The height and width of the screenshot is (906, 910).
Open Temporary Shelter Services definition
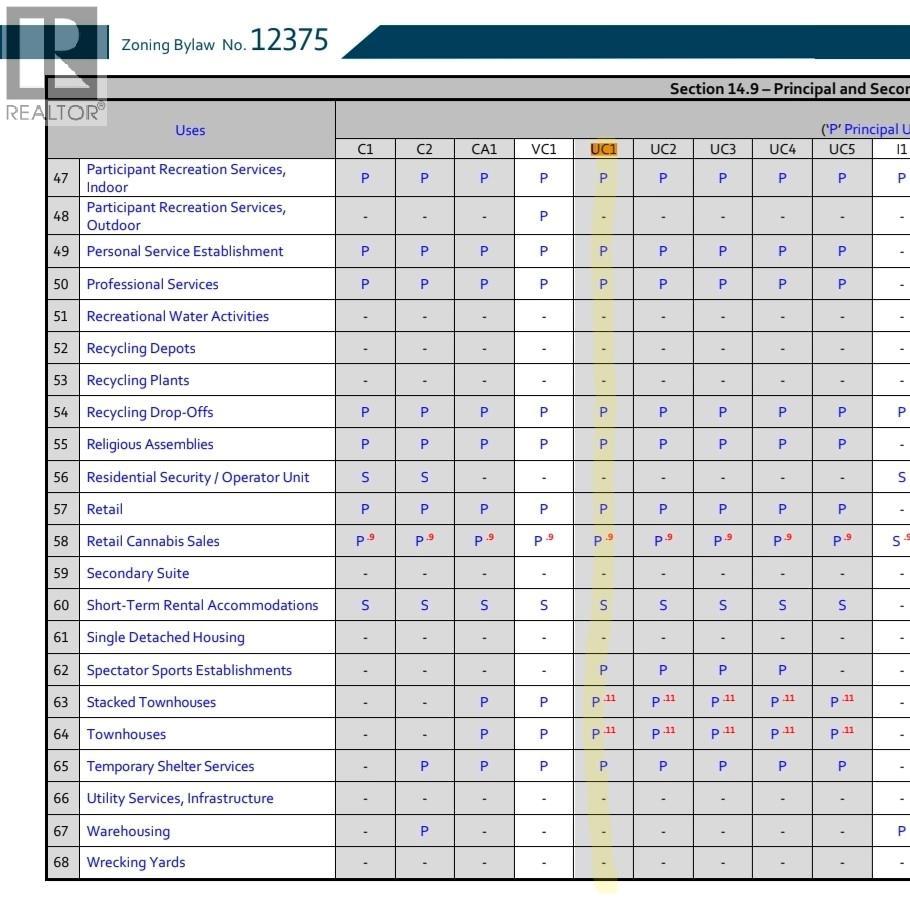click(x=170, y=766)
